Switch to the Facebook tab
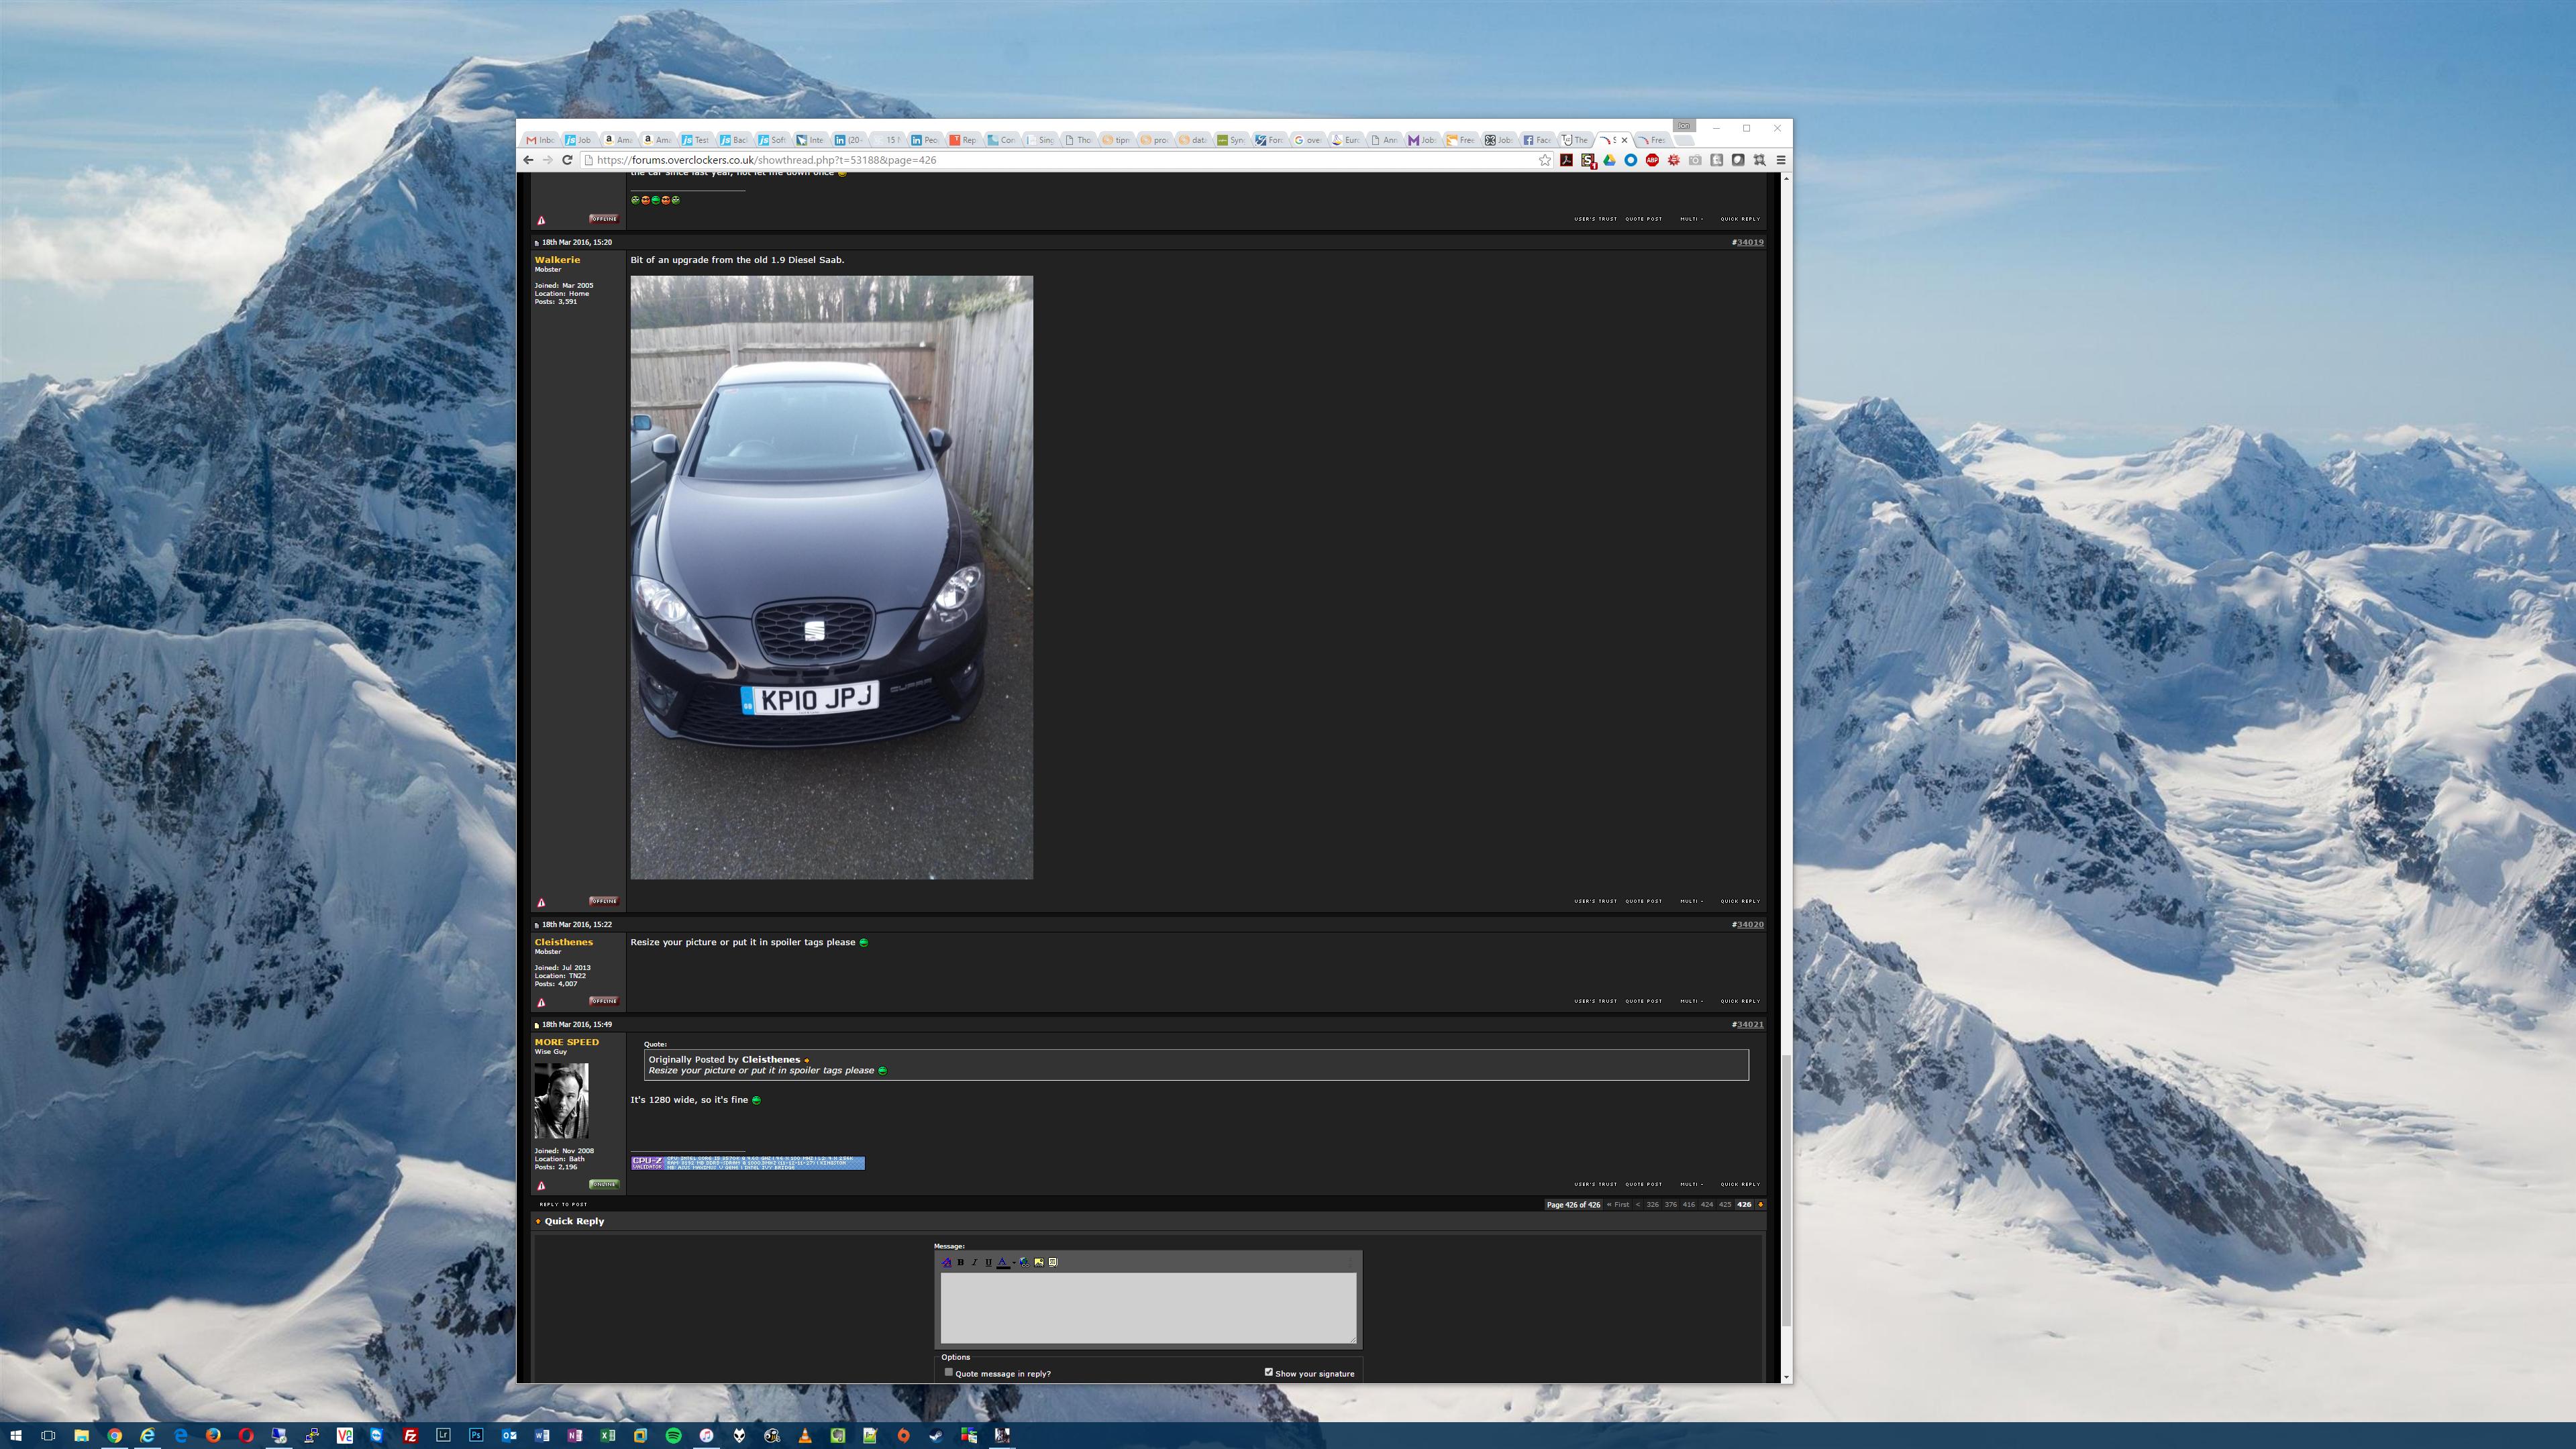The width and height of the screenshot is (2576, 1449). [x=1537, y=140]
